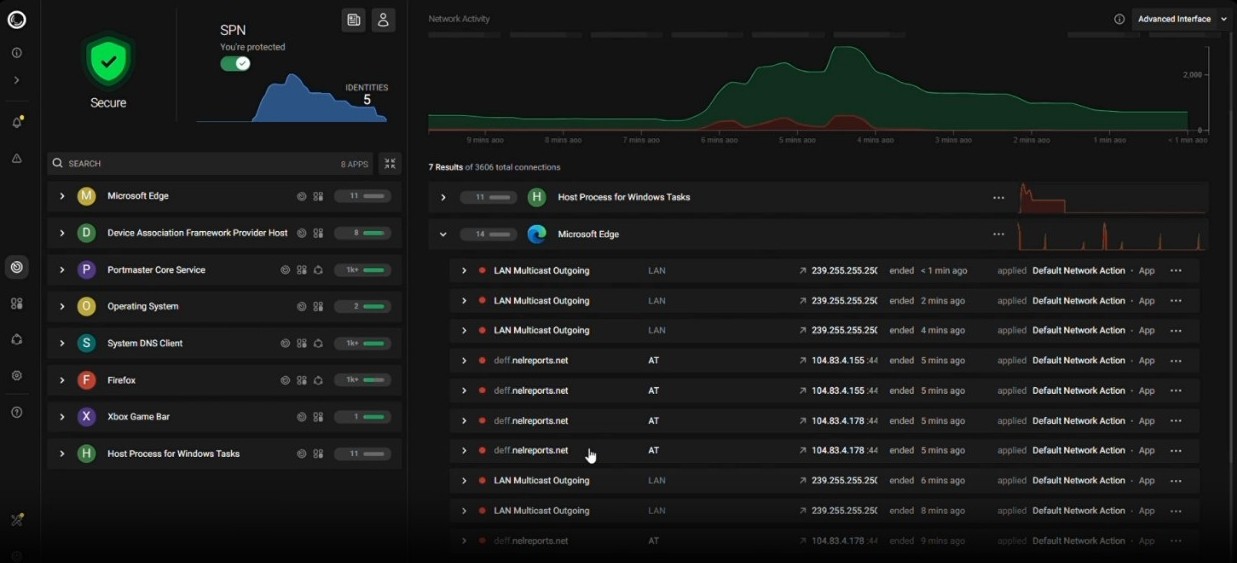Click the 14 connections pill beside Microsoft Edge
The width and height of the screenshot is (1237, 563).
tap(487, 234)
